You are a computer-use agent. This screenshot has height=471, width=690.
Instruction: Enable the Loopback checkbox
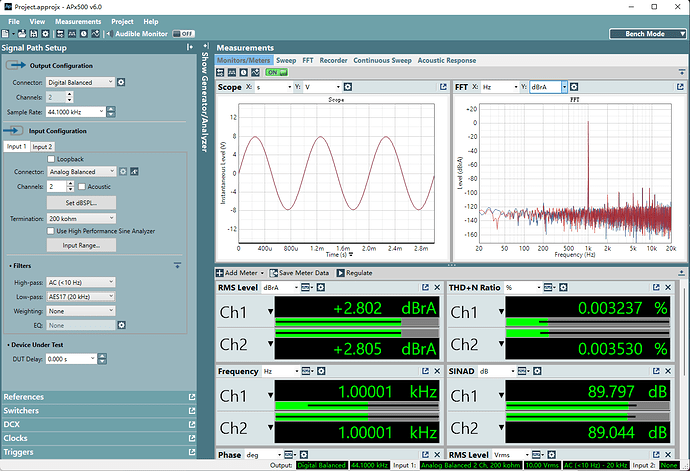(x=51, y=159)
